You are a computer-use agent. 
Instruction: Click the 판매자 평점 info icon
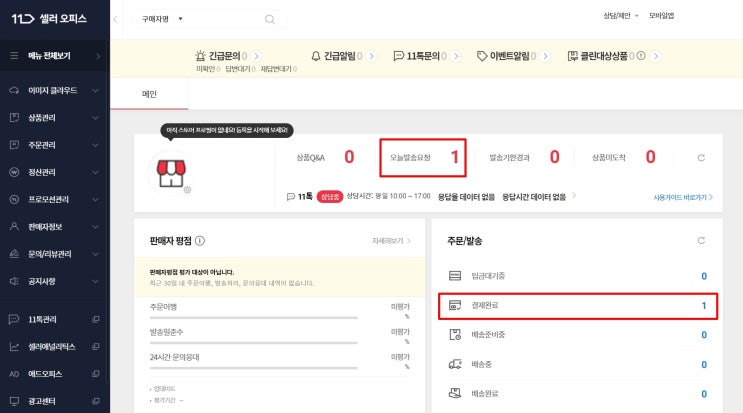[x=200, y=241]
